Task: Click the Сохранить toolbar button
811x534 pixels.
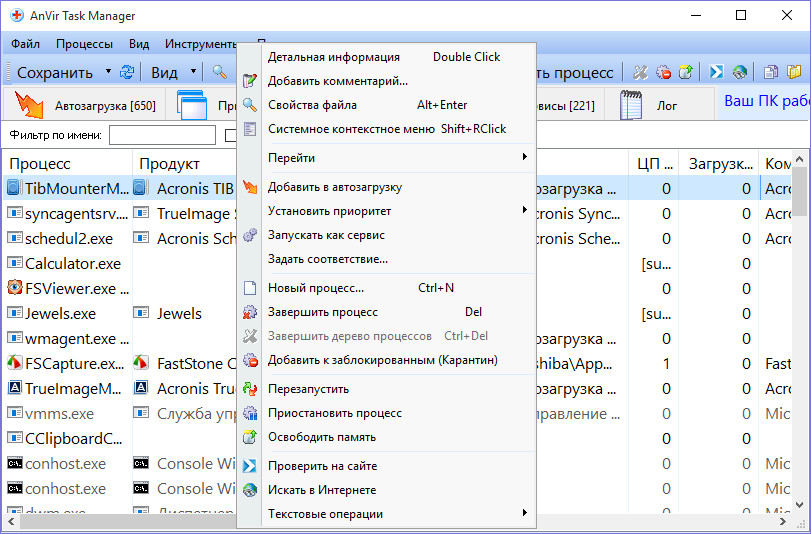Action: point(54,72)
